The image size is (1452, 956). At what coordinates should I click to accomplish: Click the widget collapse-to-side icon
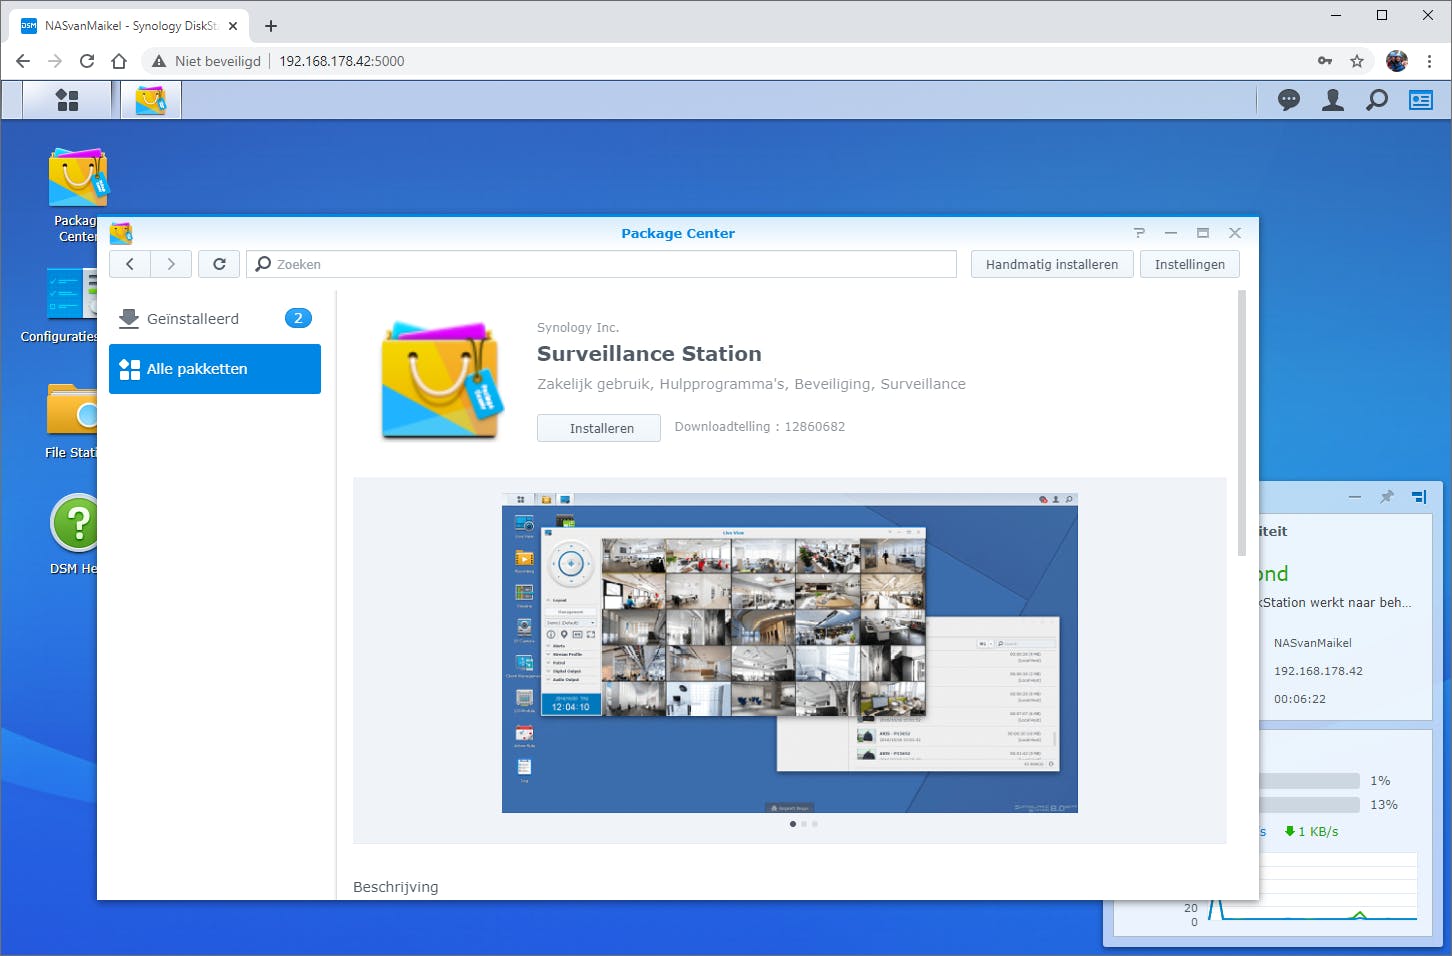tap(1419, 497)
